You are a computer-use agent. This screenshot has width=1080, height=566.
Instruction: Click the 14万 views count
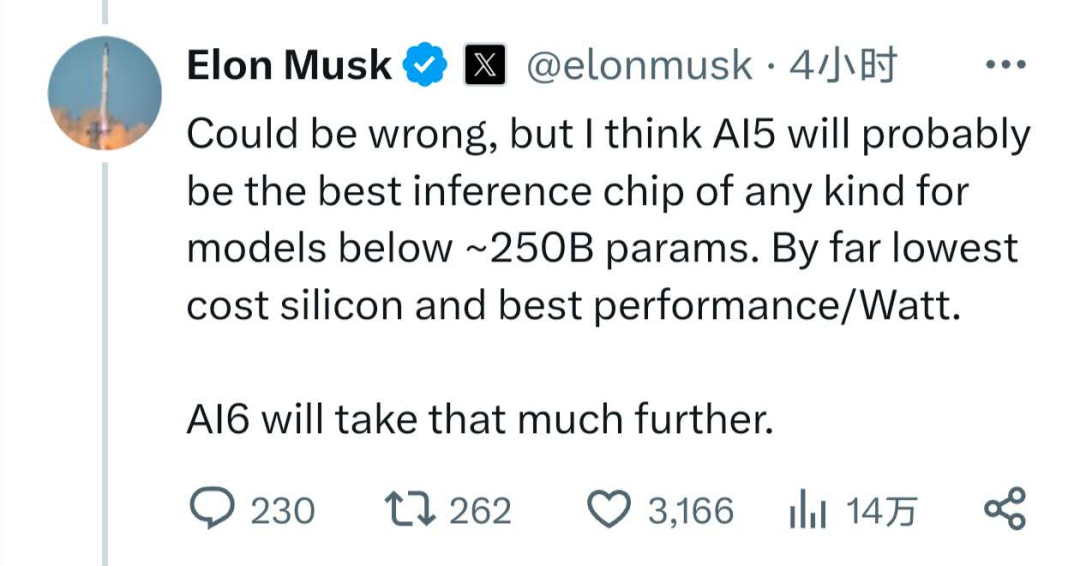click(881, 512)
